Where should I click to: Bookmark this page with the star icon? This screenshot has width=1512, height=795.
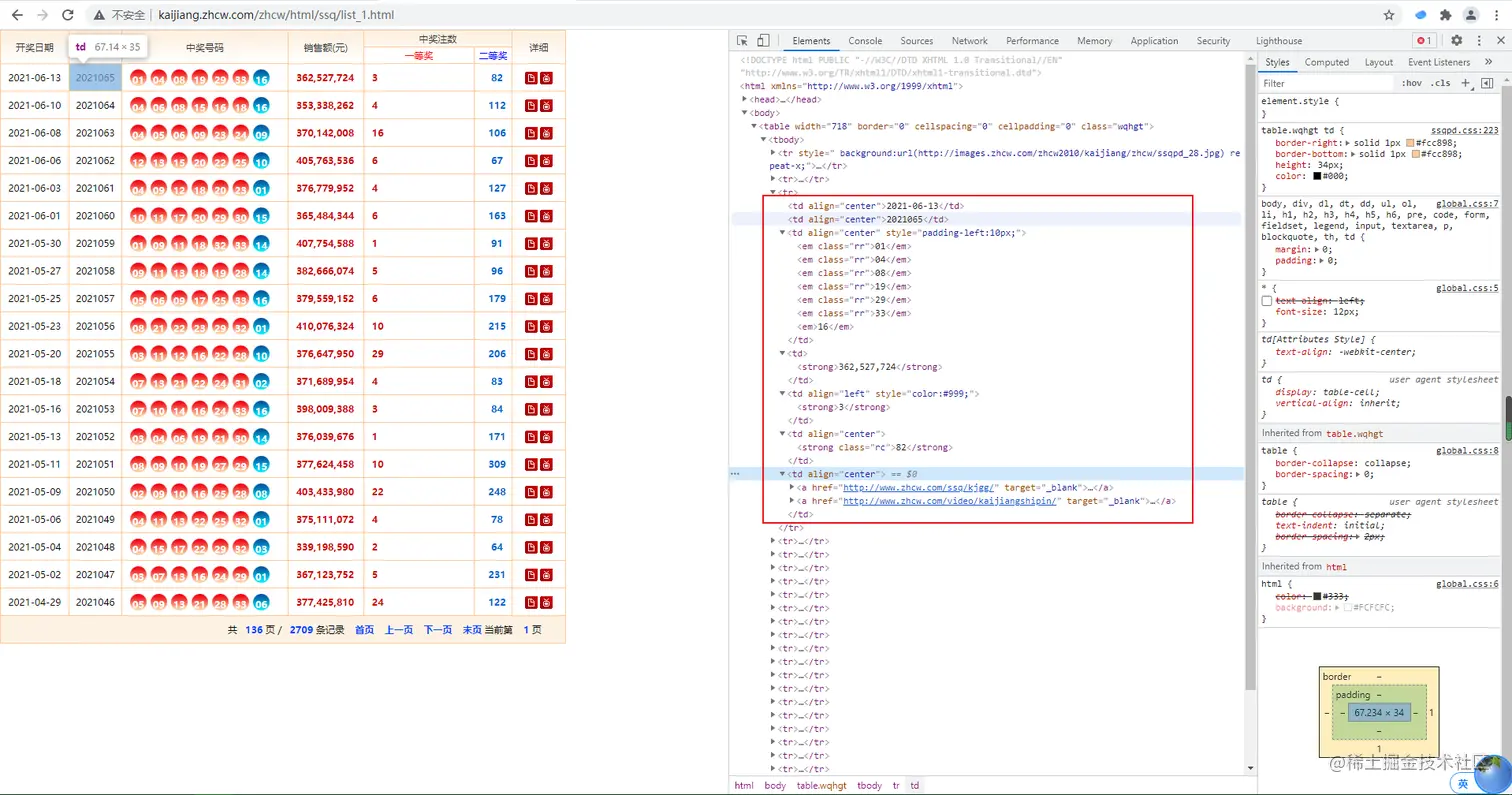(x=1389, y=15)
